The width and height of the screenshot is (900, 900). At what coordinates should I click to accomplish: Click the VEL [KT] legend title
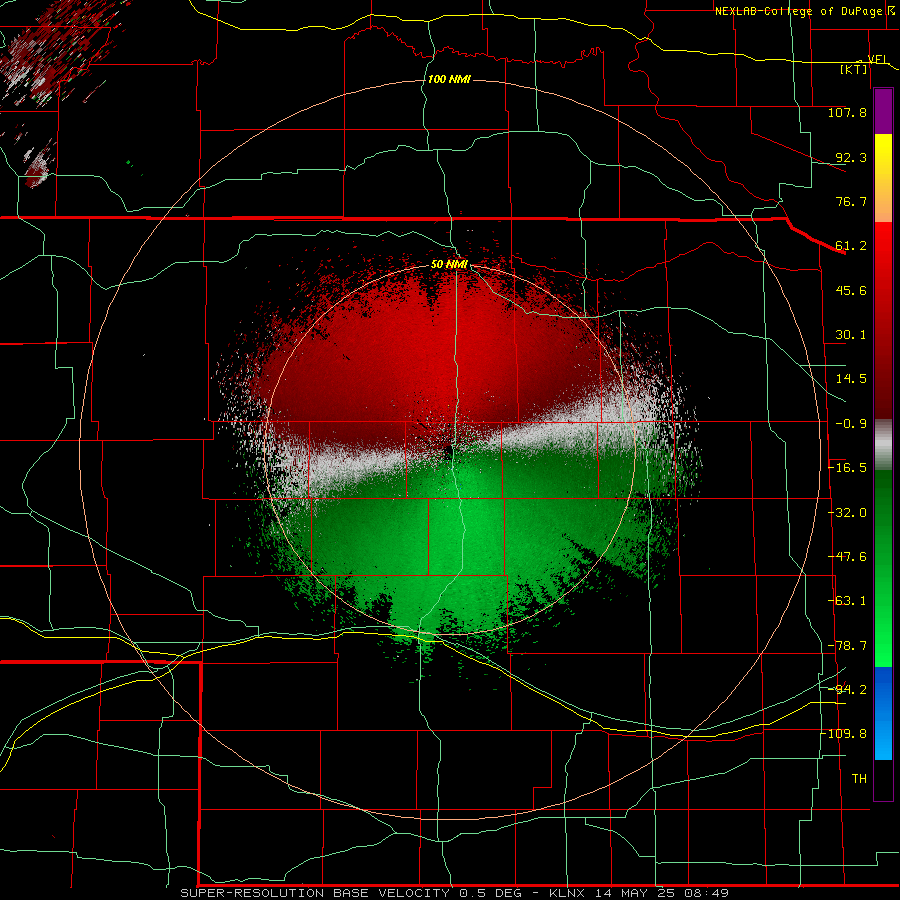[864, 64]
